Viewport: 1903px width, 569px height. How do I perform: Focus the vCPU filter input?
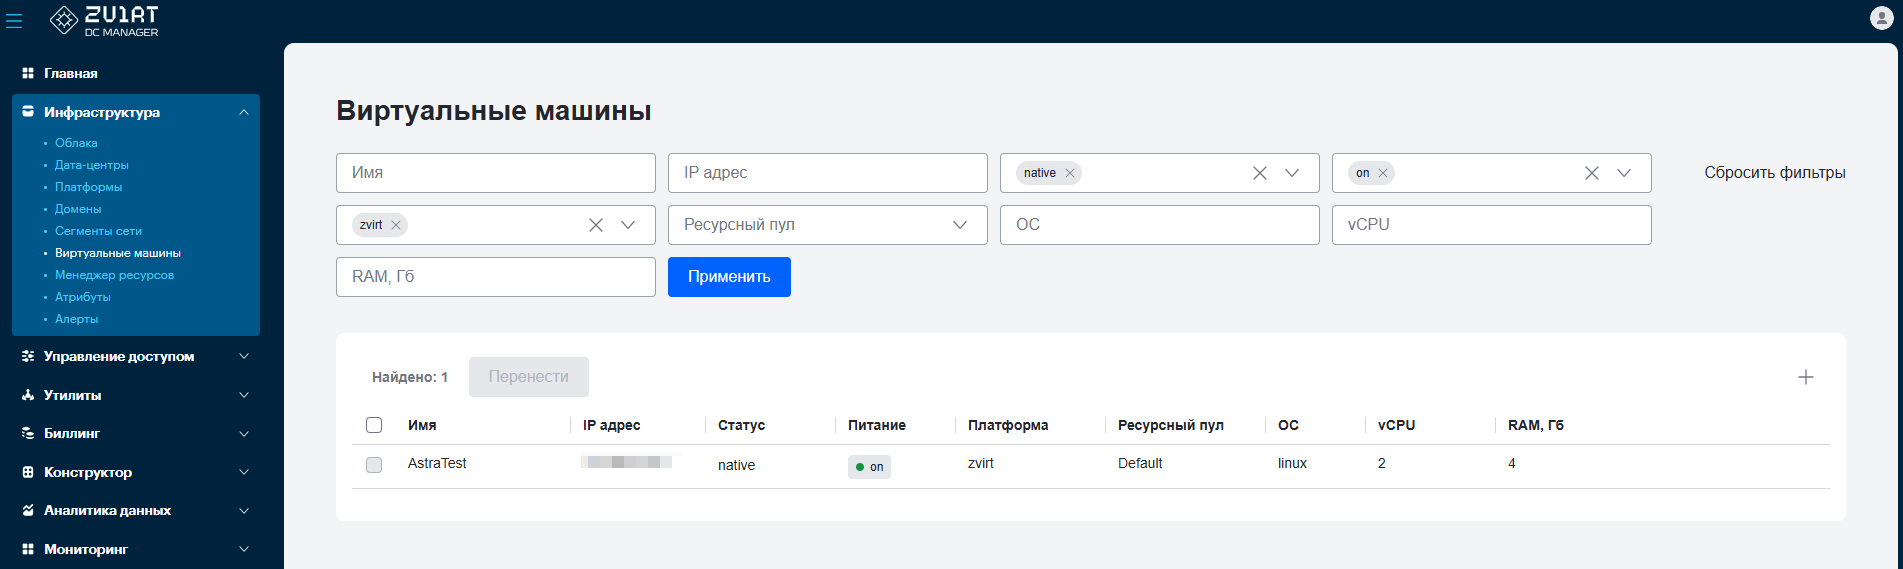click(x=1492, y=225)
